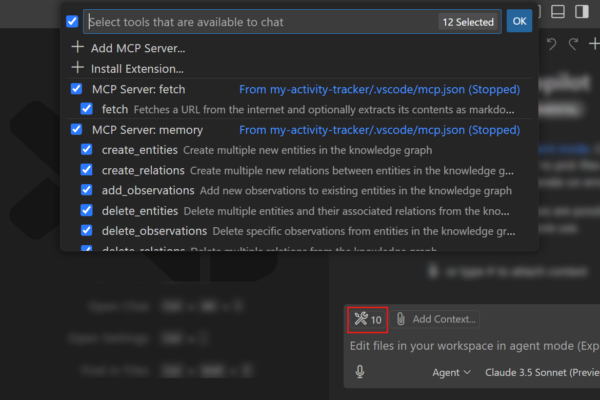Open the tools picker wrench icon
This screenshot has width=600, height=400.
(x=367, y=319)
